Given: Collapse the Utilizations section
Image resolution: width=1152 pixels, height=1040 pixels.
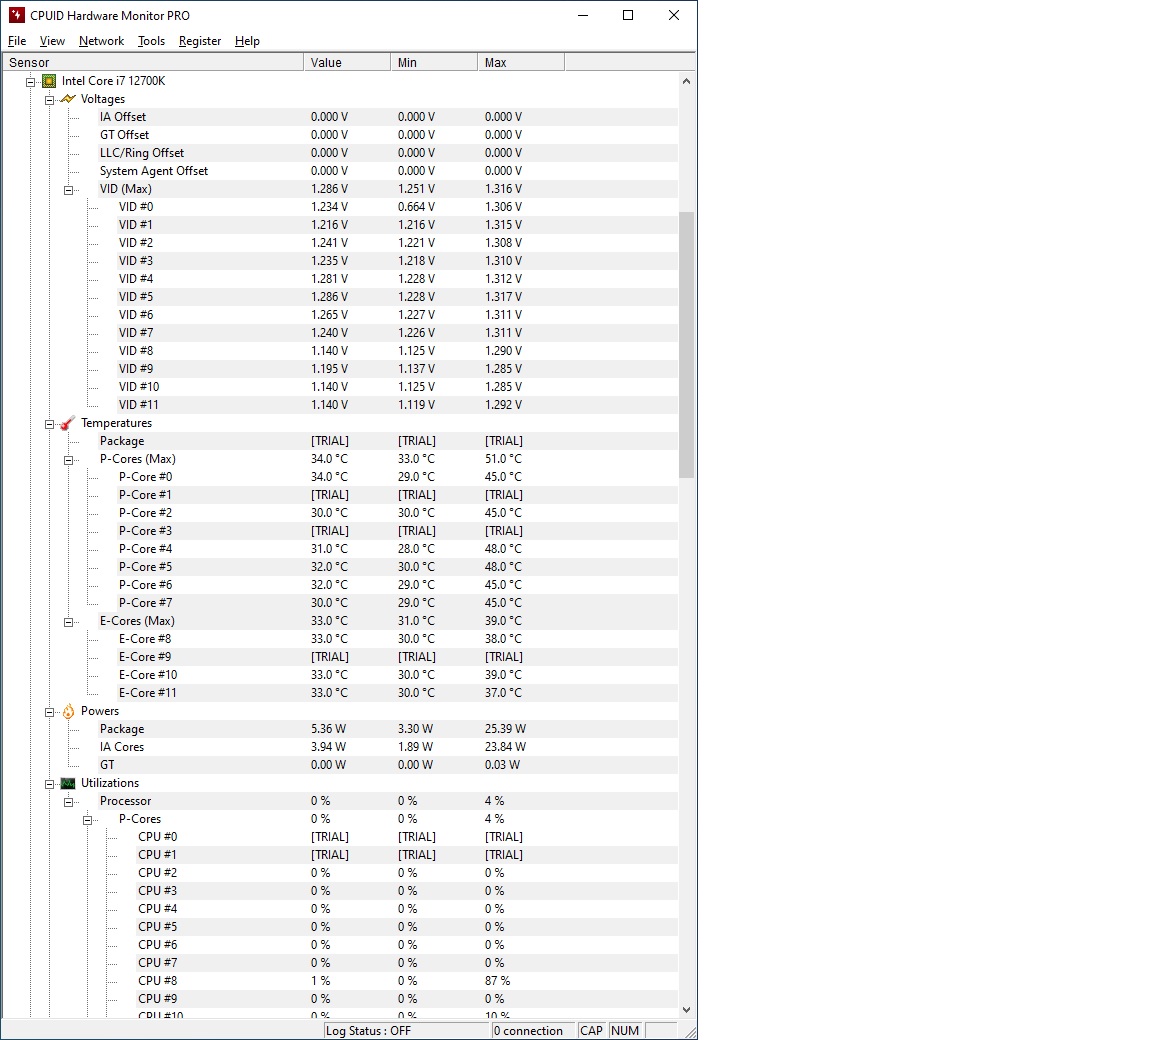Looking at the screenshot, I should pos(49,784).
